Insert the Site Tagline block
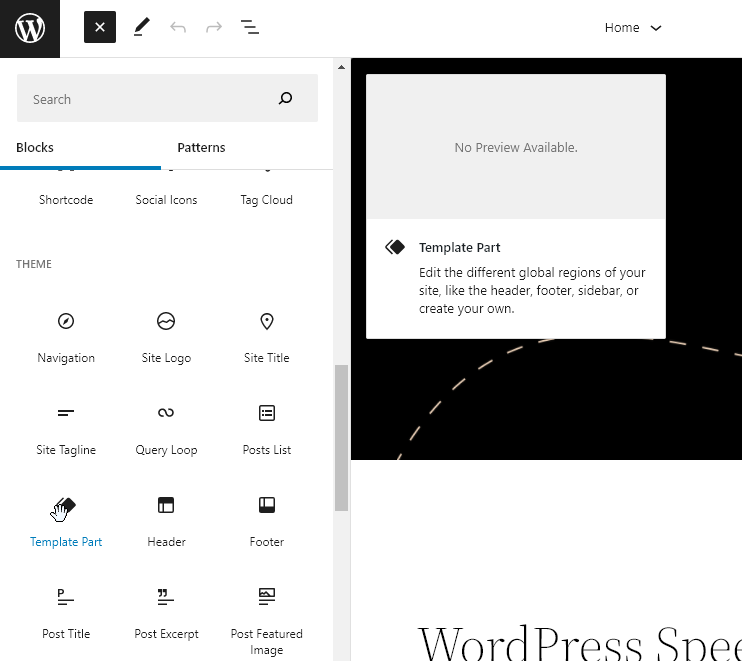The image size is (742, 661). tap(66, 428)
